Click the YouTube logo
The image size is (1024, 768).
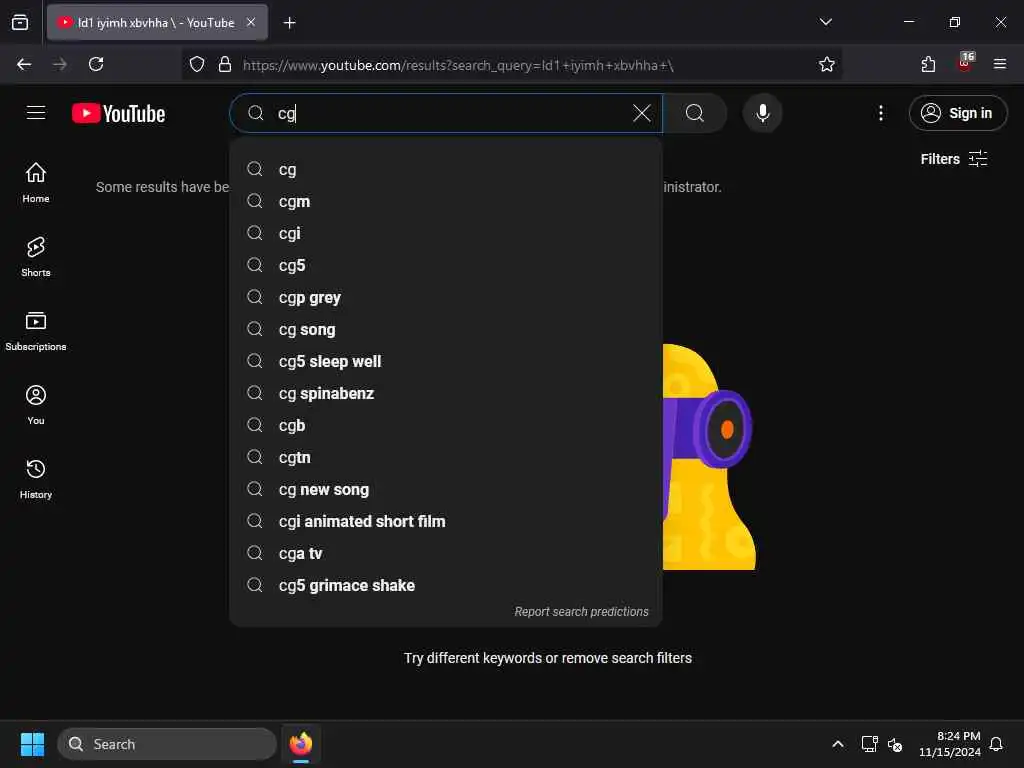[x=118, y=114]
